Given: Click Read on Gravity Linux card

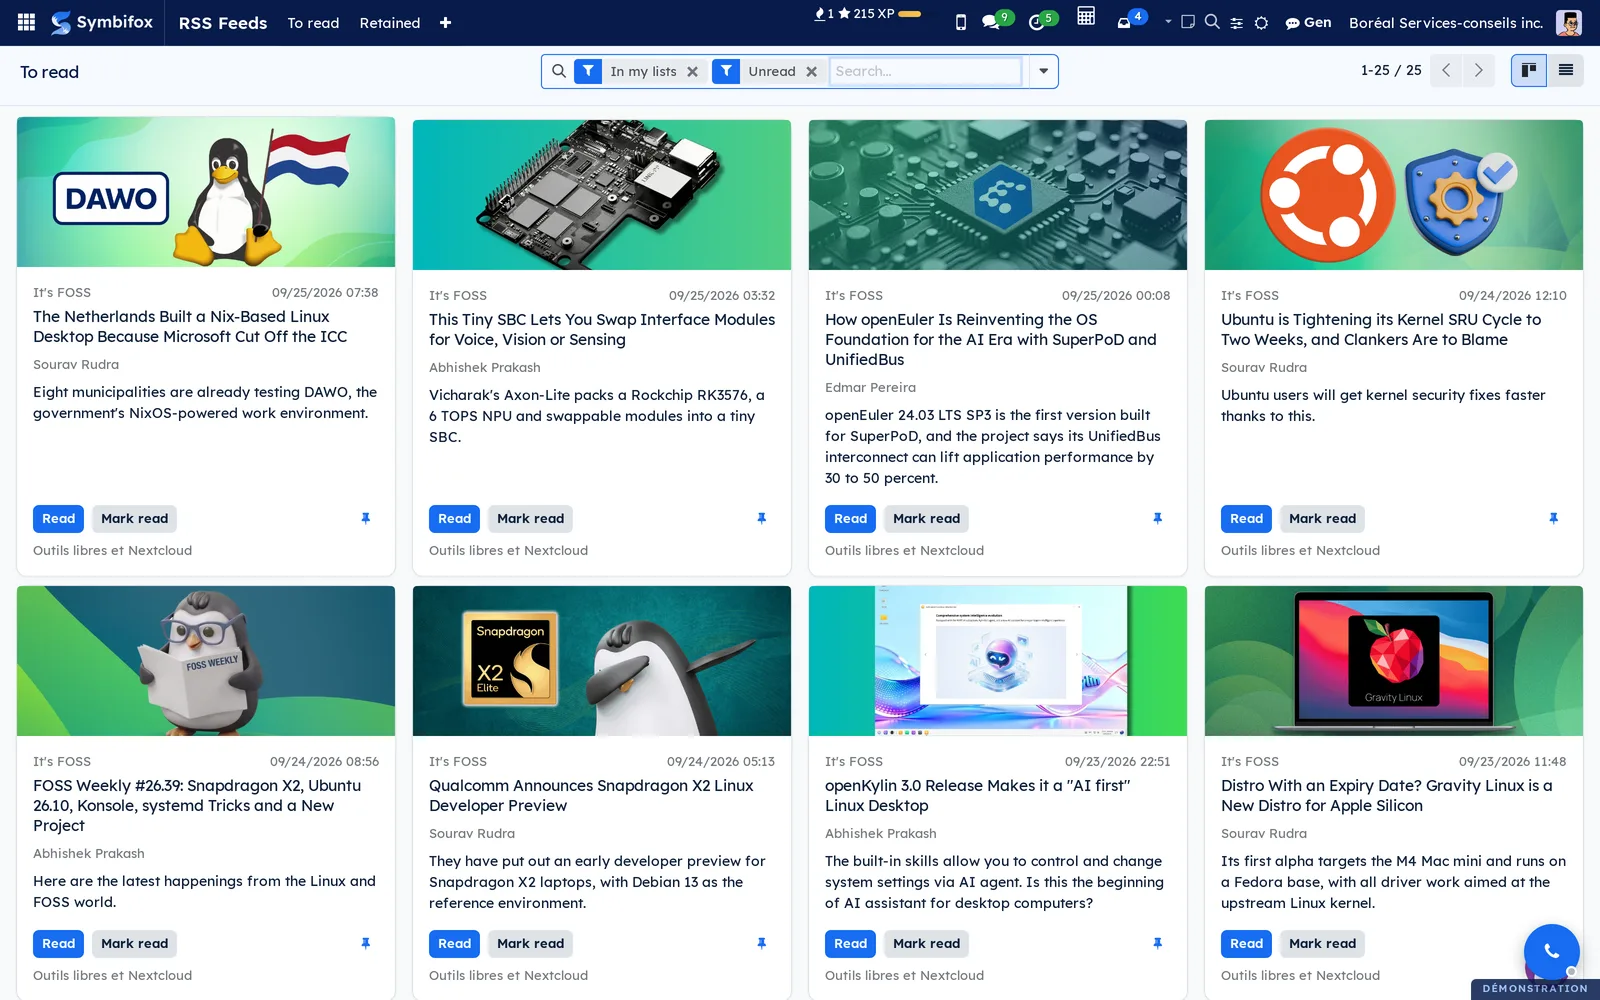Looking at the screenshot, I should [1246, 943].
